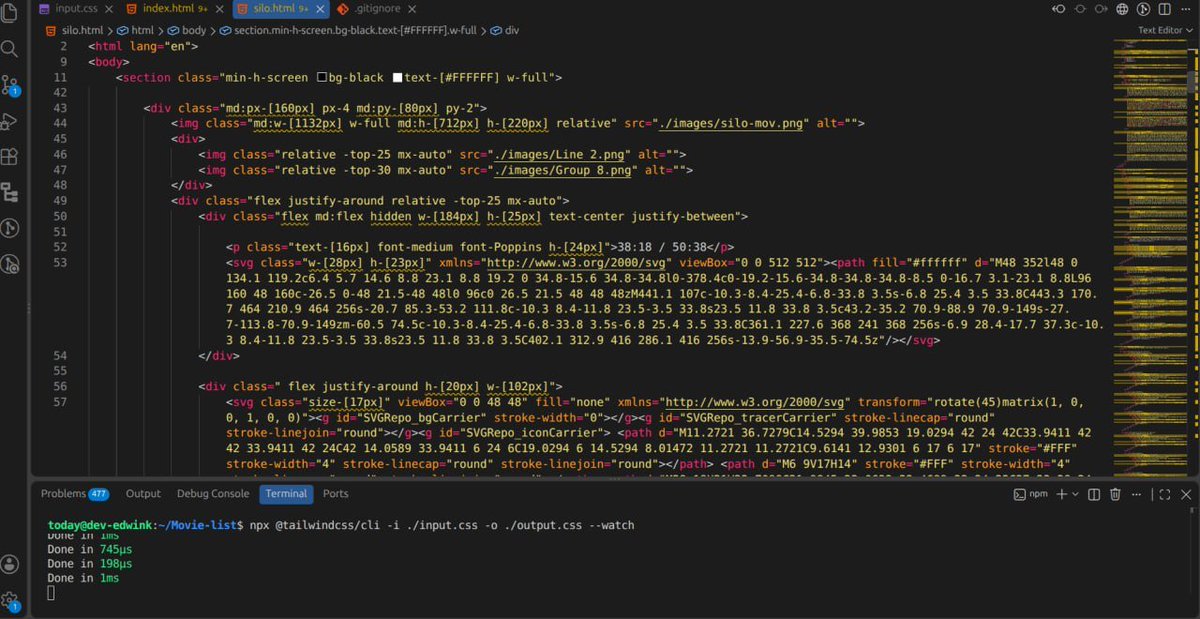This screenshot has height=619, width=1200.
Task: Open the Search view in activity bar
Action: [9, 49]
